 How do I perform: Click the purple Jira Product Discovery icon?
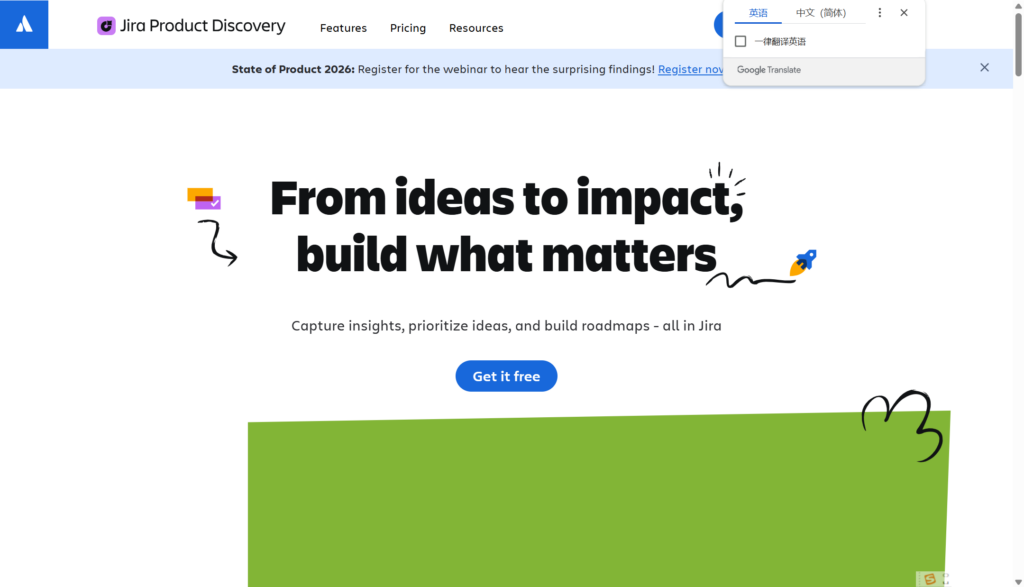coord(106,26)
